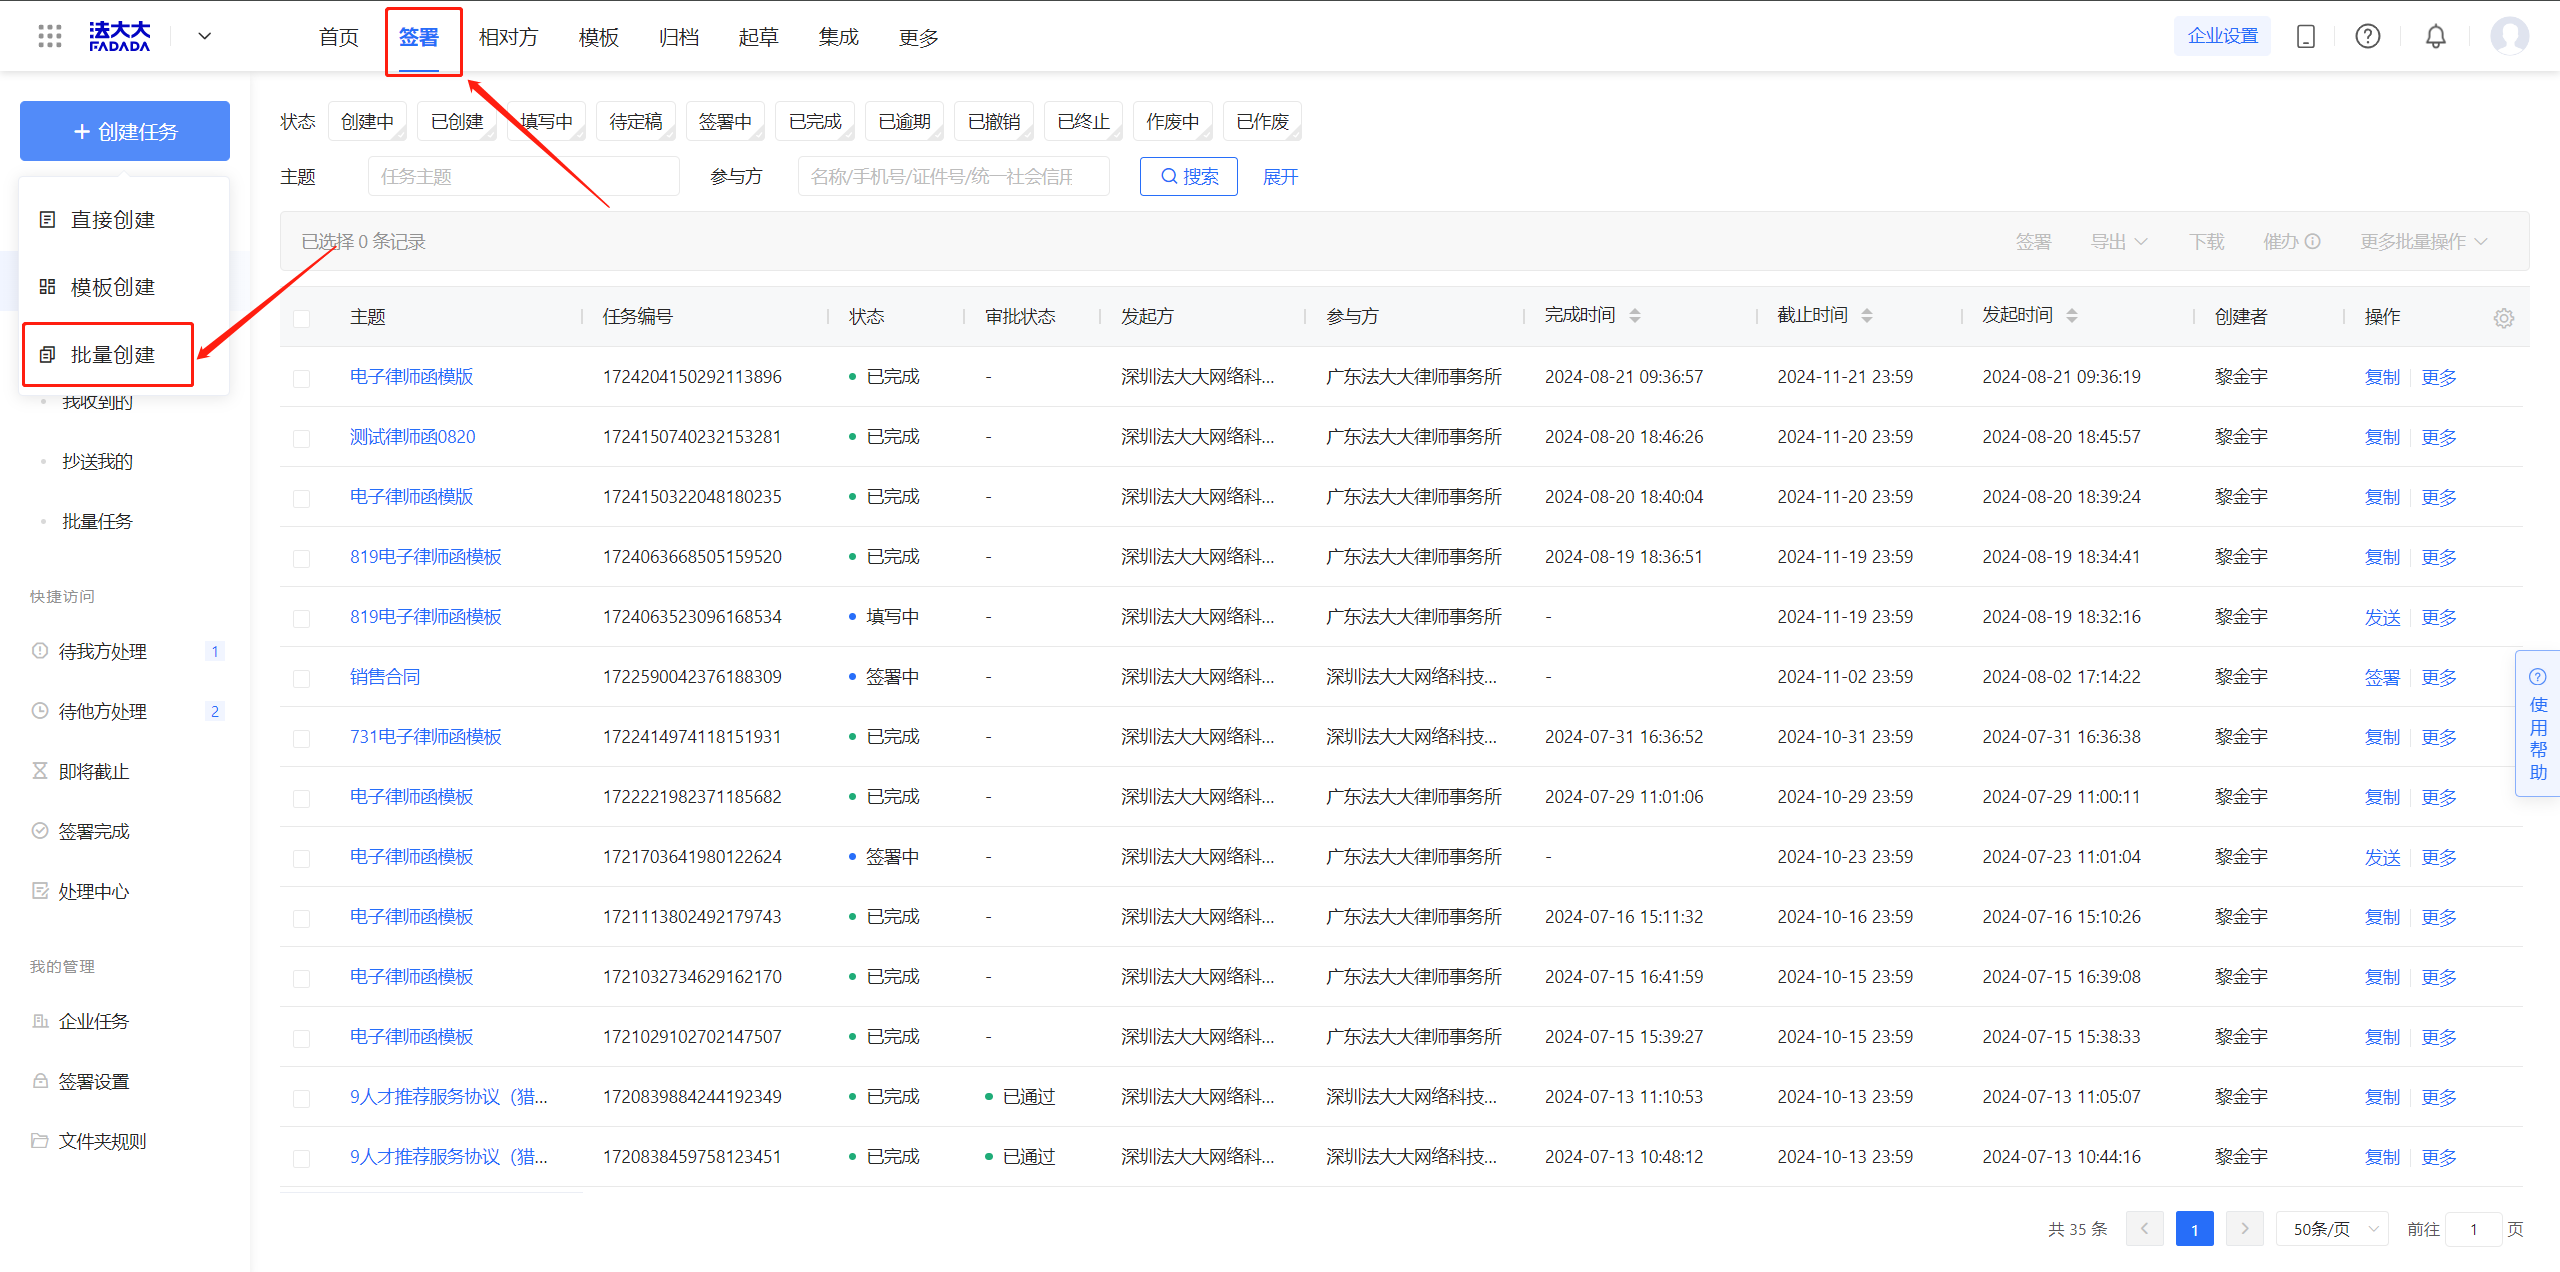Switch to the 相对方 tab

tap(508, 38)
